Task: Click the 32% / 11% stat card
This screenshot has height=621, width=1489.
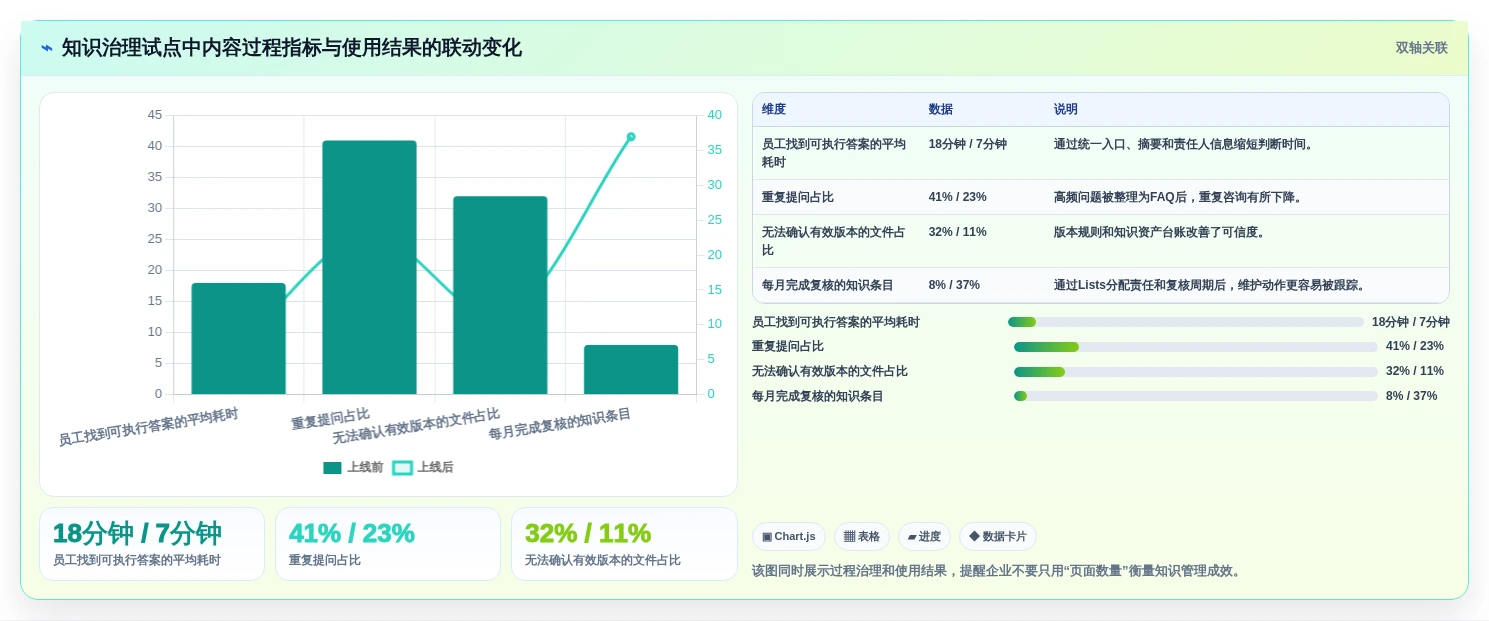Action: tap(624, 544)
